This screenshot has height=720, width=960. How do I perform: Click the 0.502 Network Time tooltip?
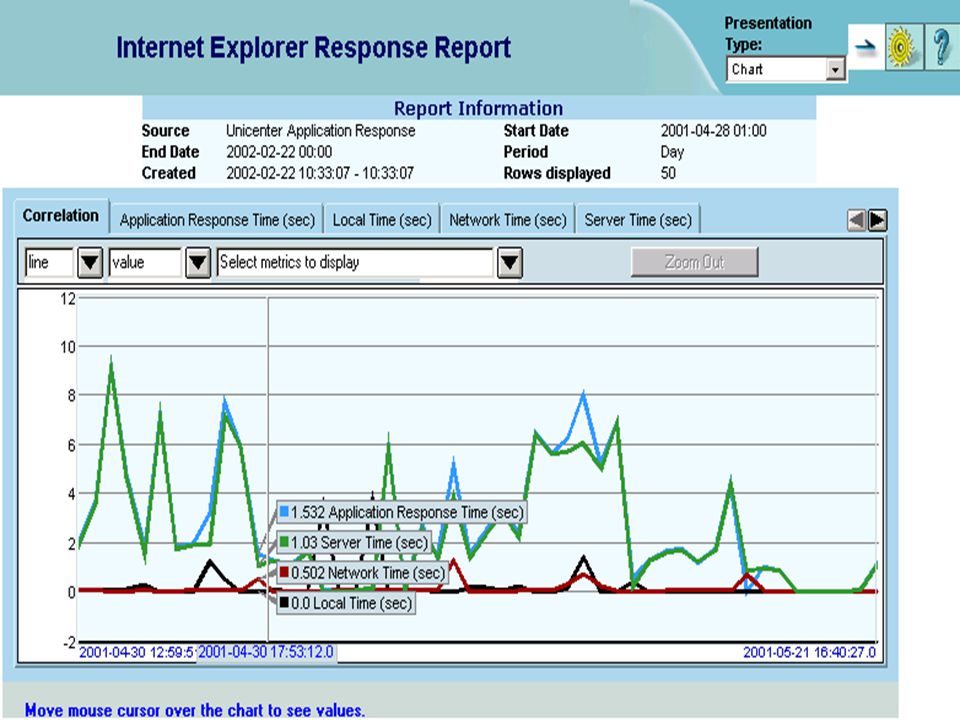click(362, 573)
